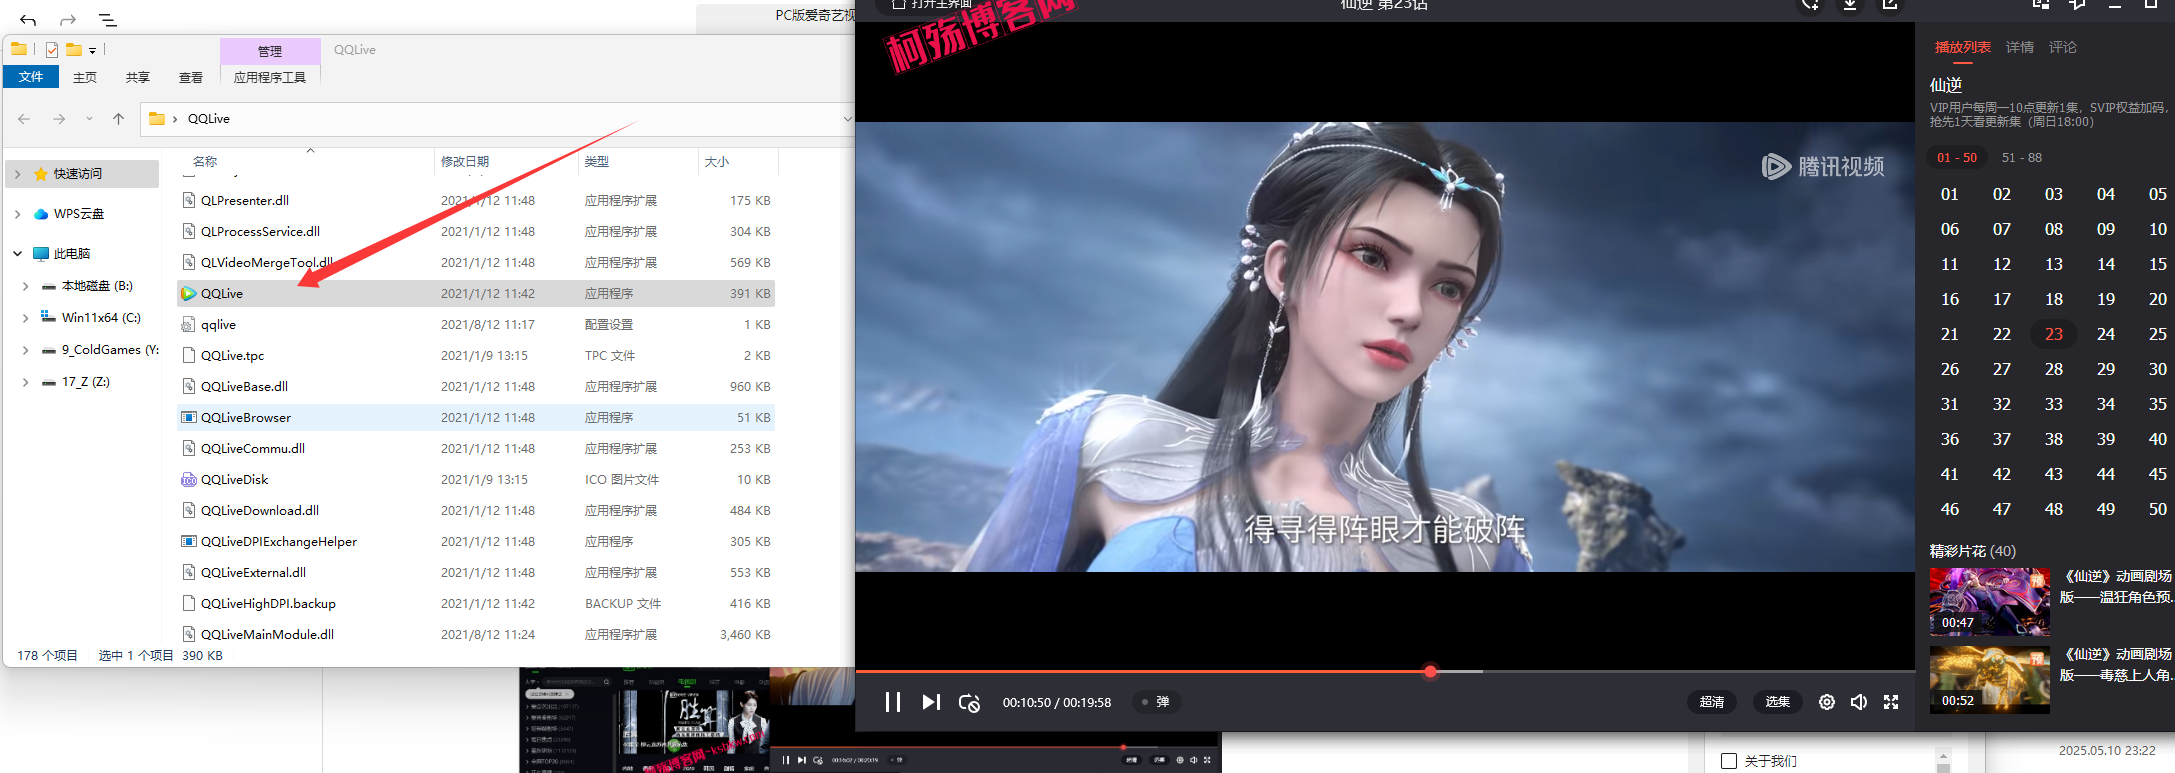This screenshot has height=773, width=2175.
Task: Click the properties checkmark quick-access icon
Action: pos(52,49)
